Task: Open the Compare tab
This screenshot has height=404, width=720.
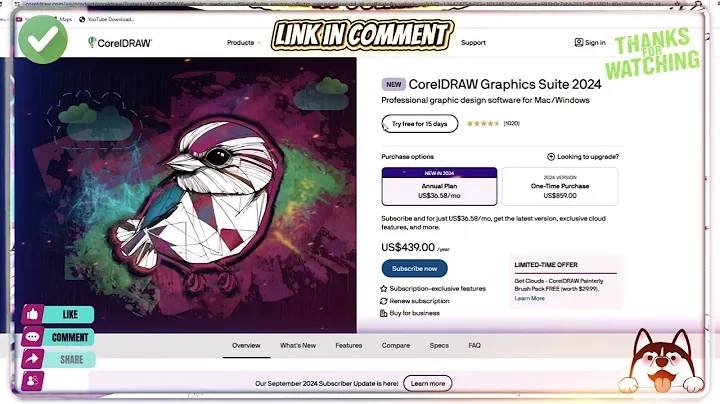Action: [x=395, y=345]
